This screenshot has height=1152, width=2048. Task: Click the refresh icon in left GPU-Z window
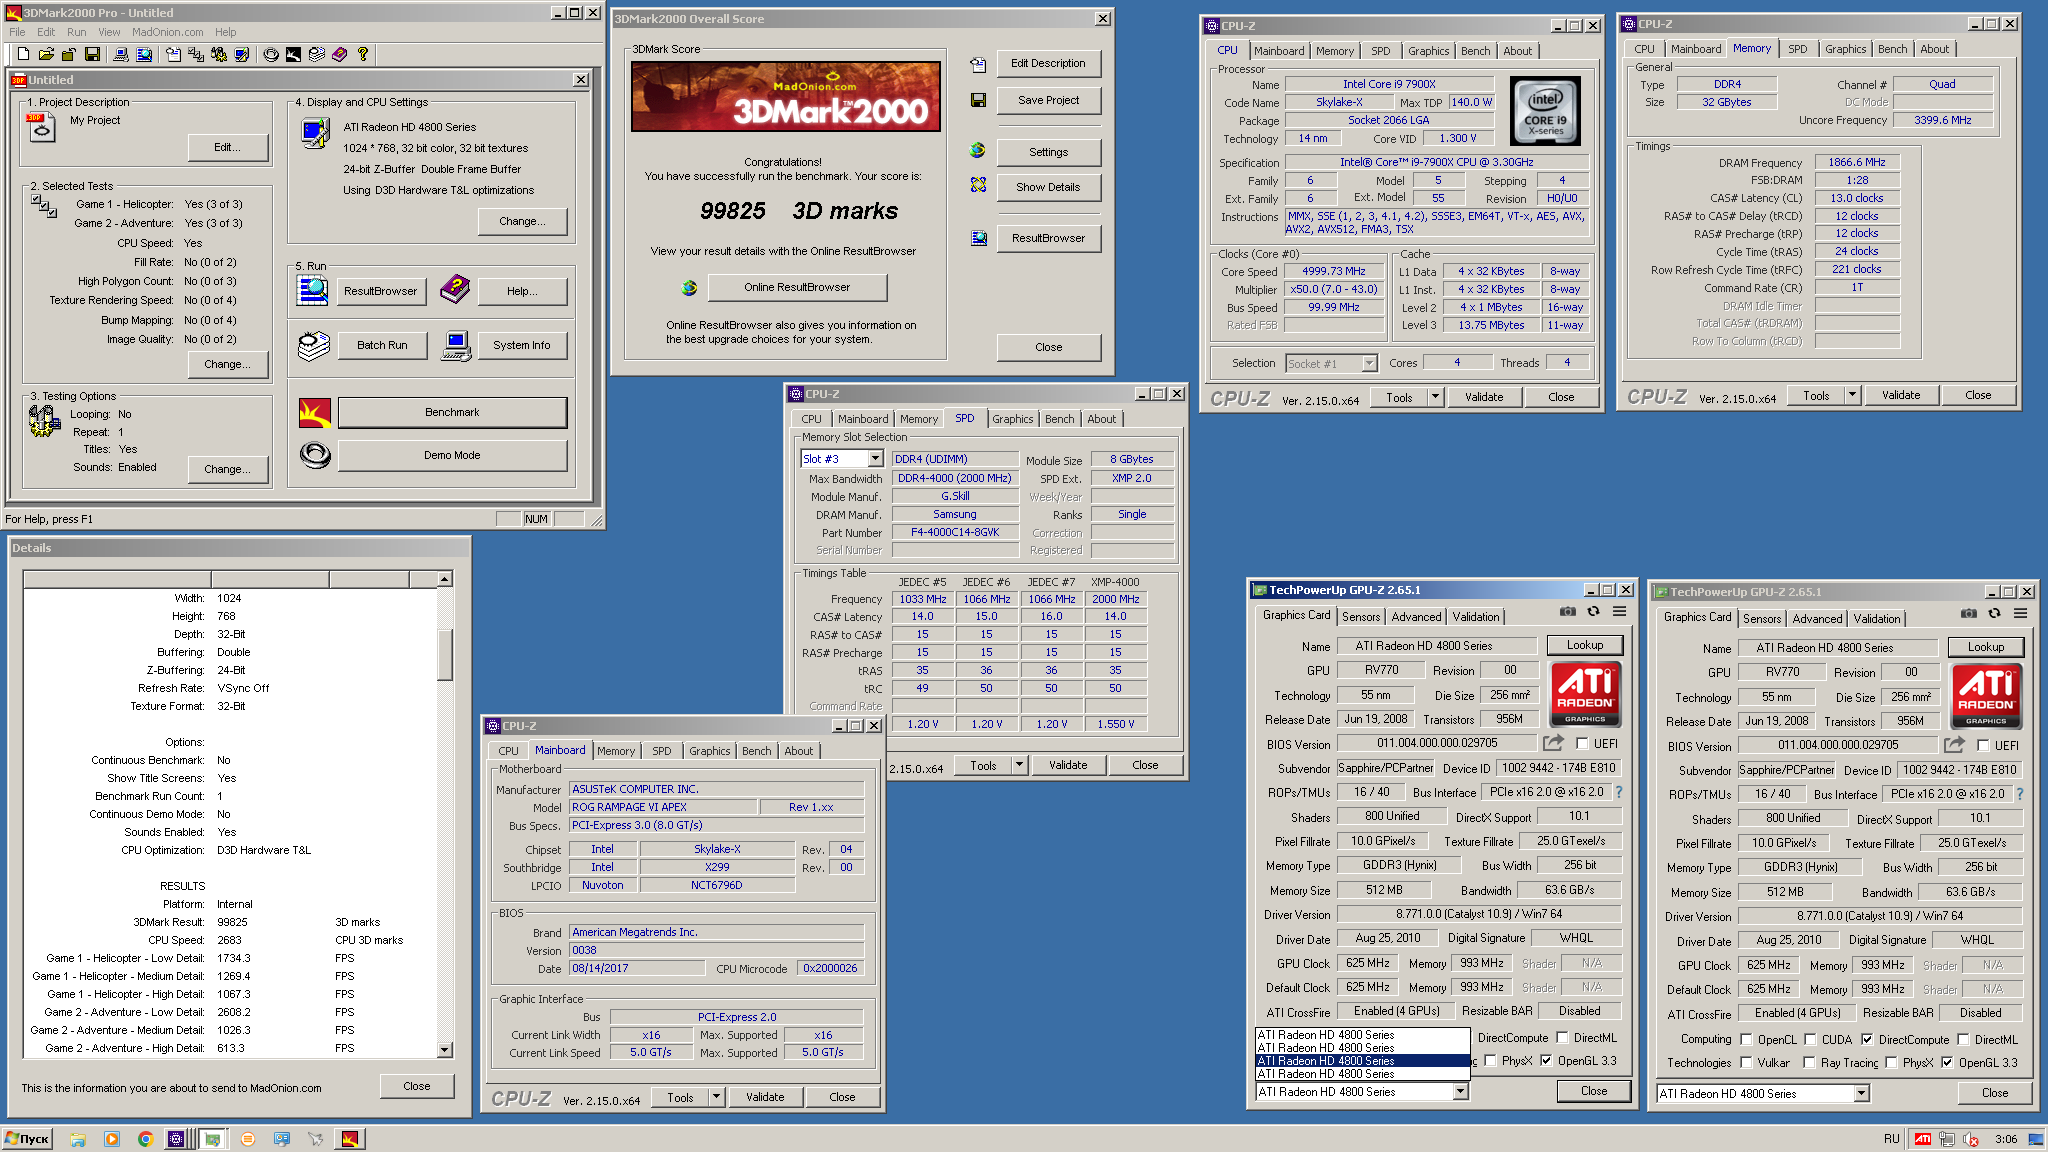click(1593, 611)
